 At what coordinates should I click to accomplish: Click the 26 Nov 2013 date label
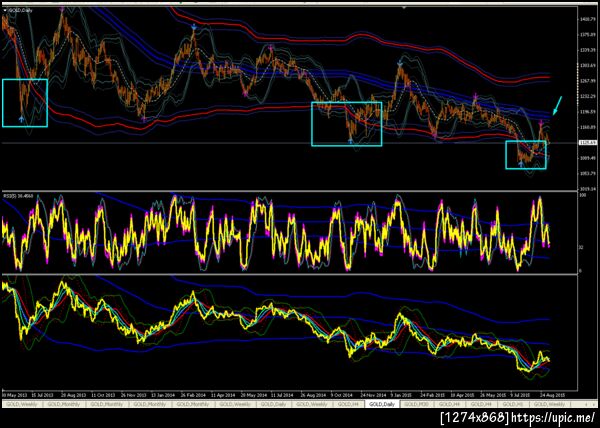click(134, 394)
